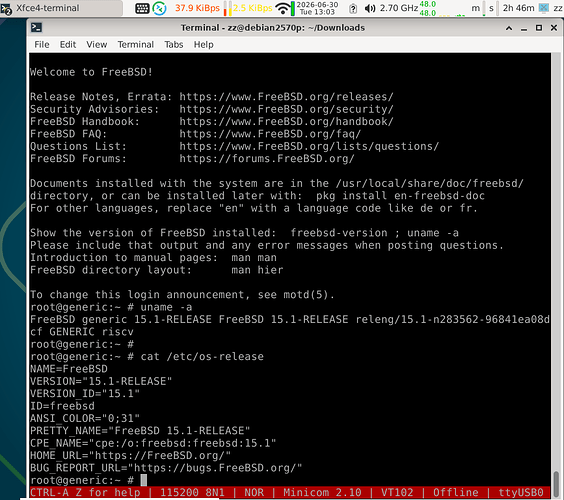This screenshot has height=500, width=564.
Task: Click the blue display icon near zz
Action: click(x=543, y=8)
